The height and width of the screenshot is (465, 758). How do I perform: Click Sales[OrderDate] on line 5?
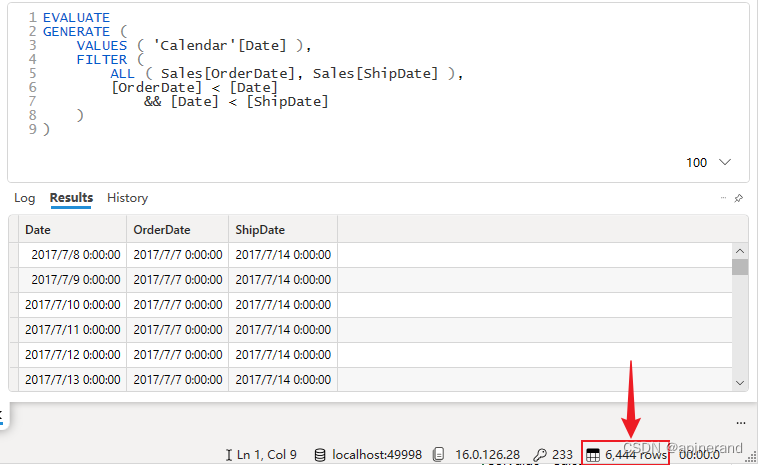click(x=228, y=74)
